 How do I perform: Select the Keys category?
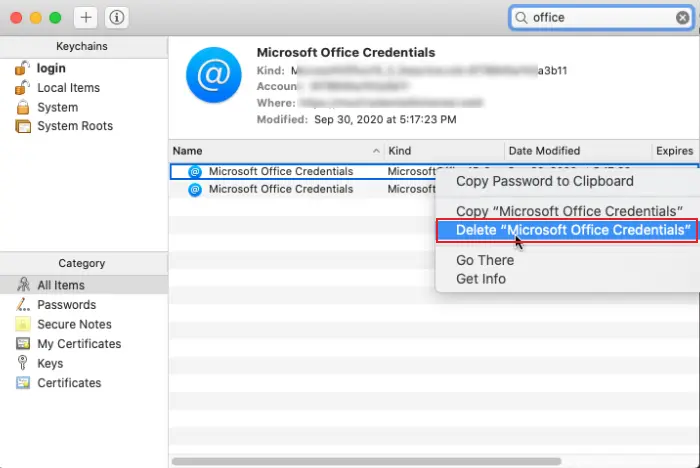50,363
